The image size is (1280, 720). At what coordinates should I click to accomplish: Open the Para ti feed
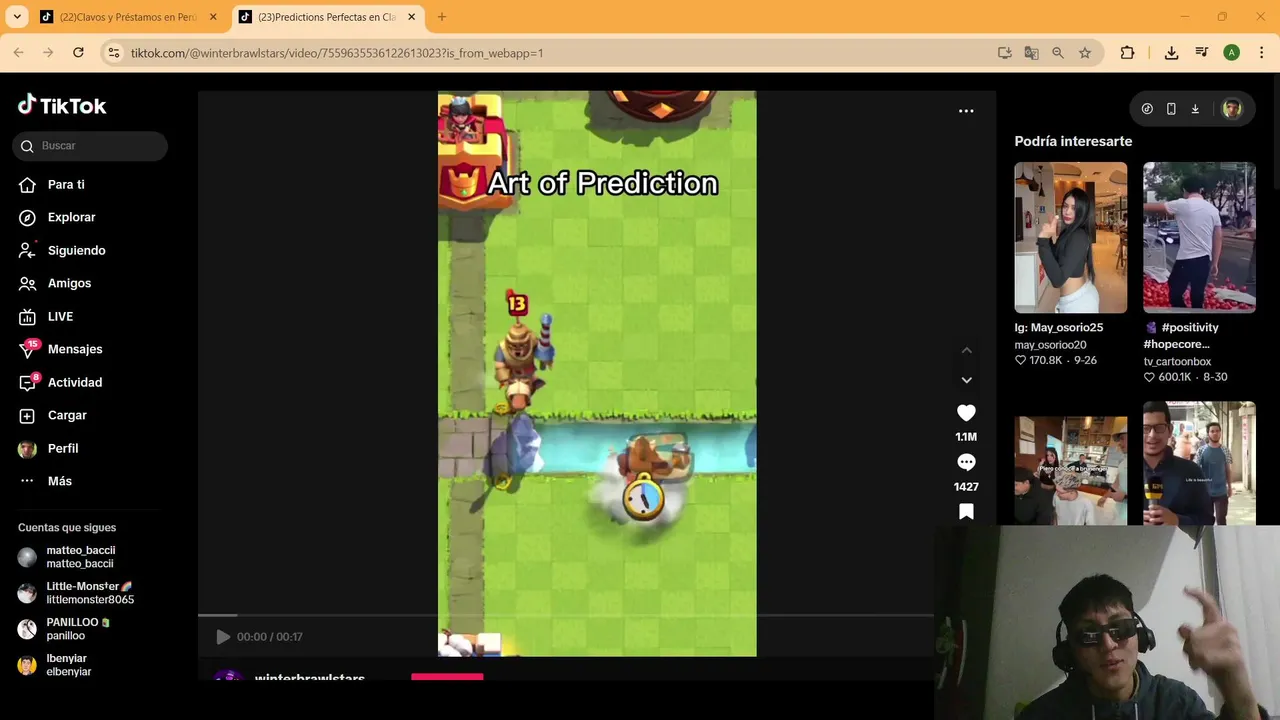tap(66, 184)
